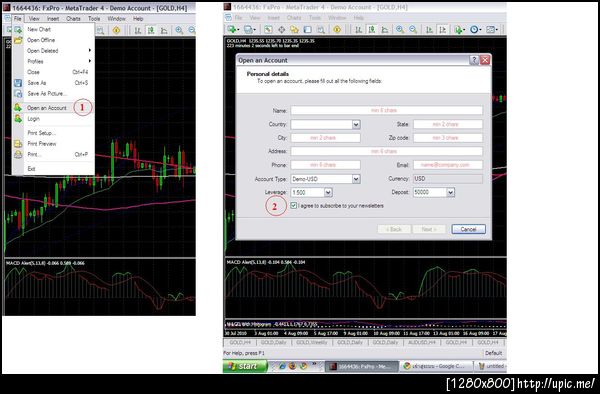Select Bar Chart icon in left window toolbar
This screenshot has height=394, width=600.
(138, 30)
